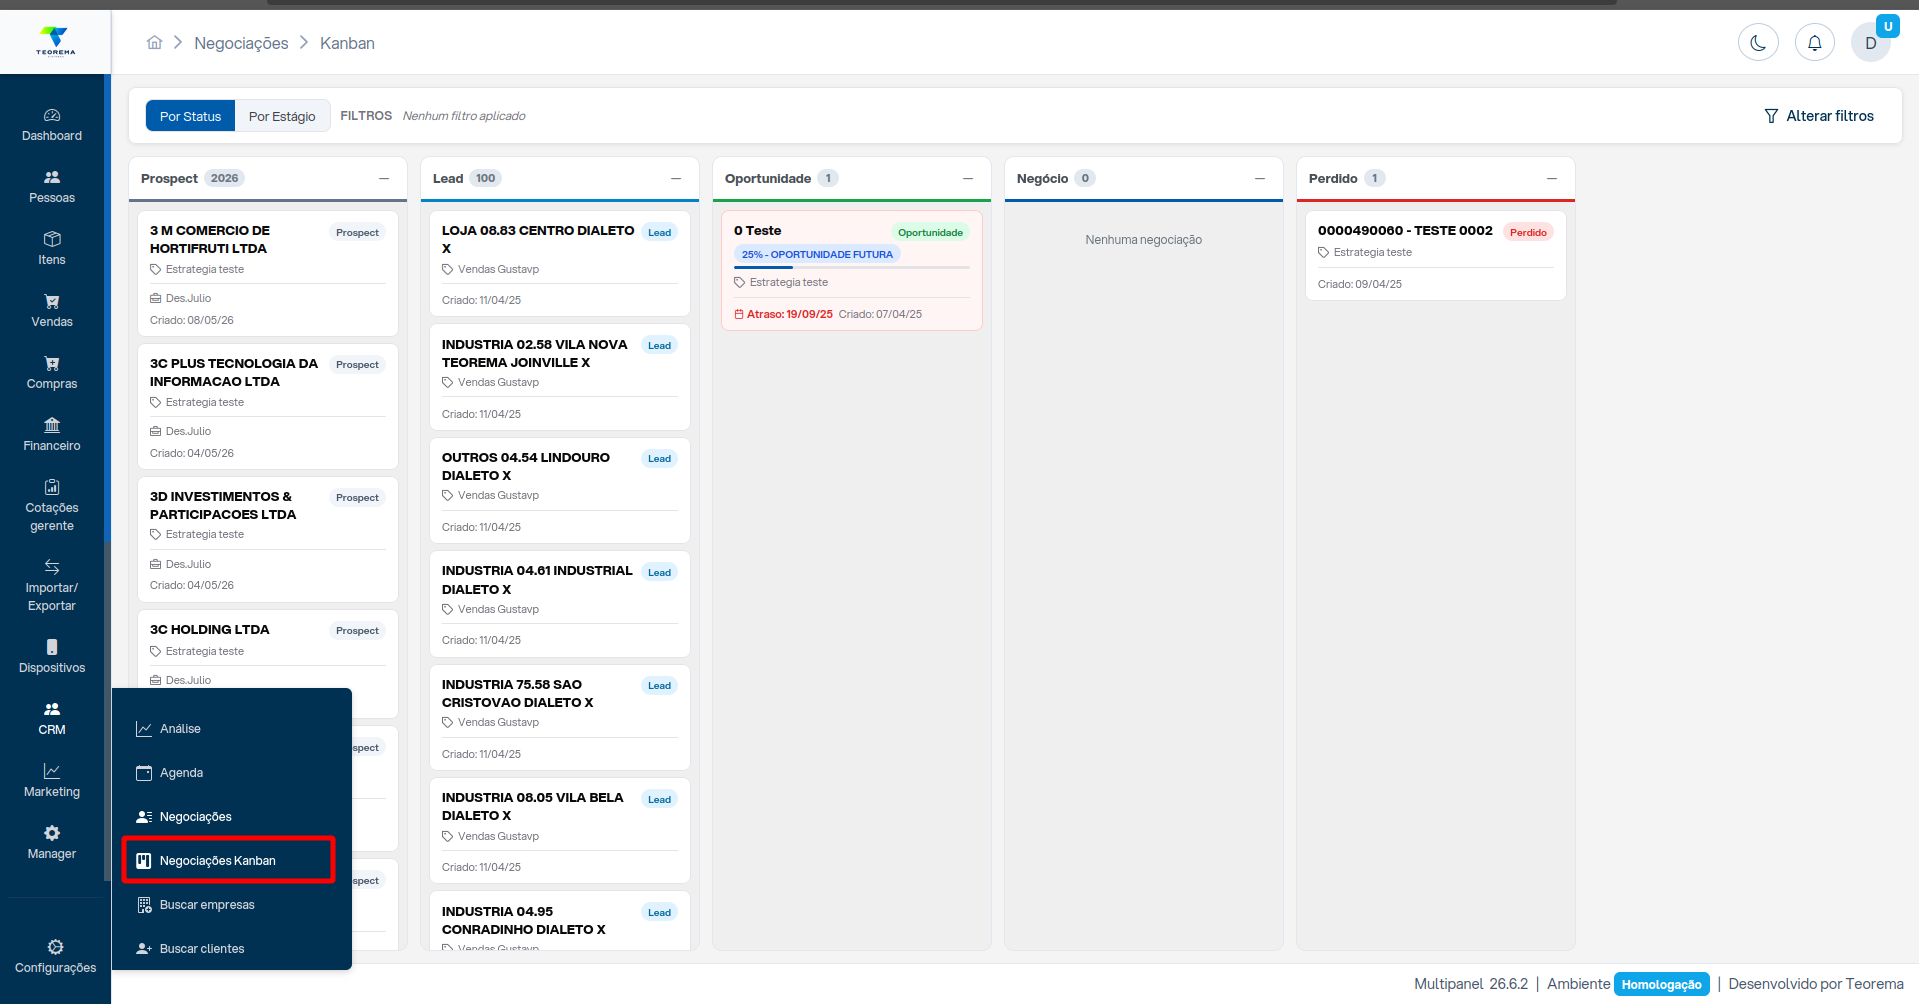The height and width of the screenshot is (1004, 1919).
Task: Click the Homologação environment badge
Action: coord(1661,984)
